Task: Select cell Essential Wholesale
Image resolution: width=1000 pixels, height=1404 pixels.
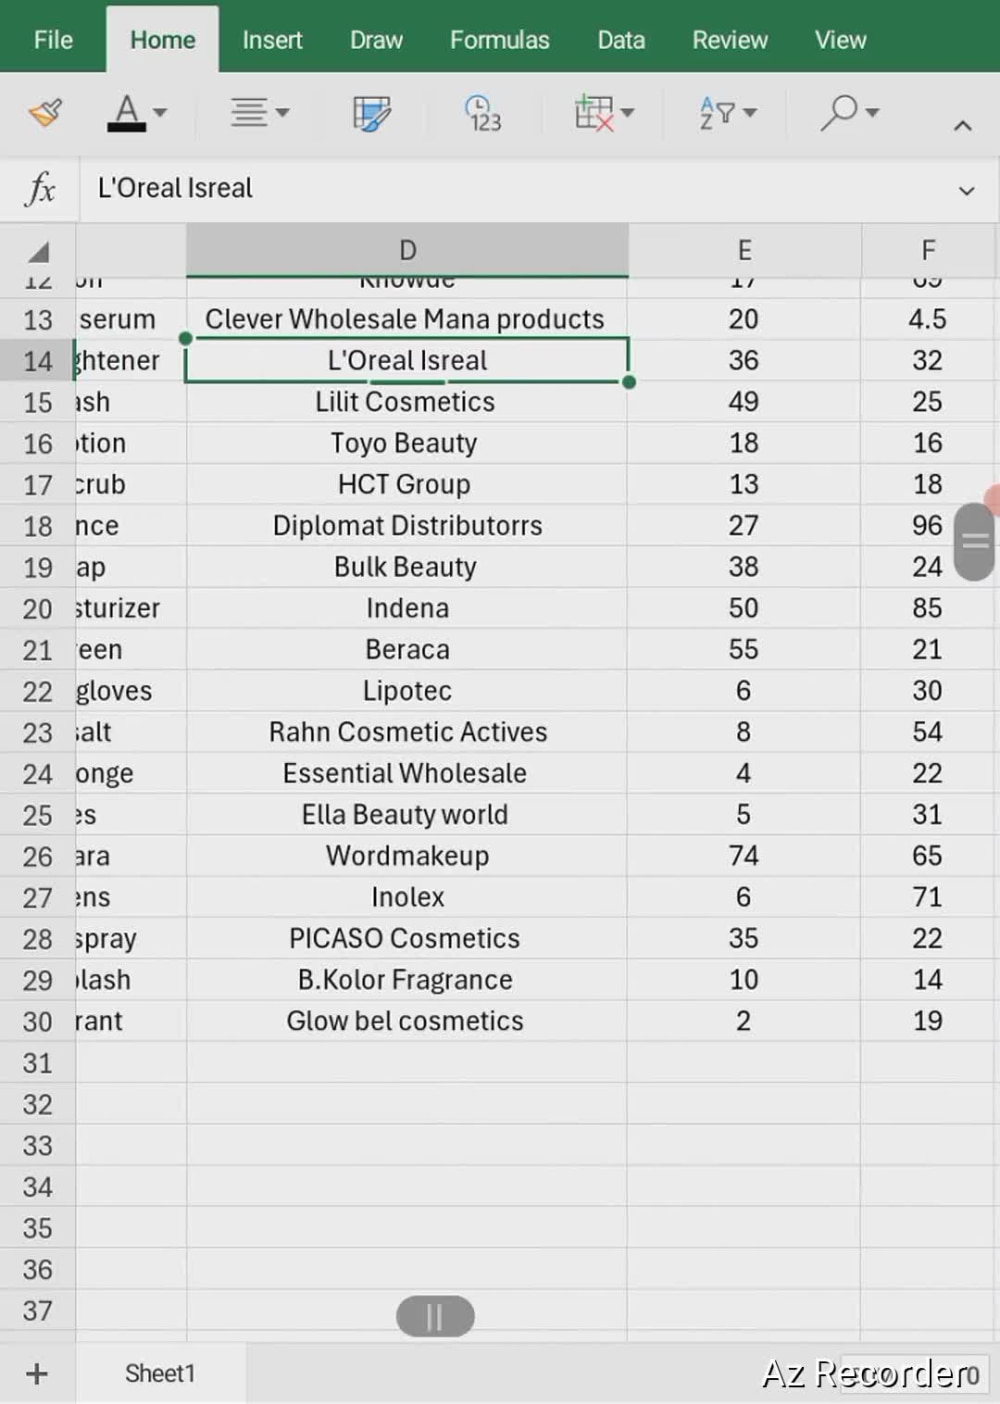Action: point(405,774)
